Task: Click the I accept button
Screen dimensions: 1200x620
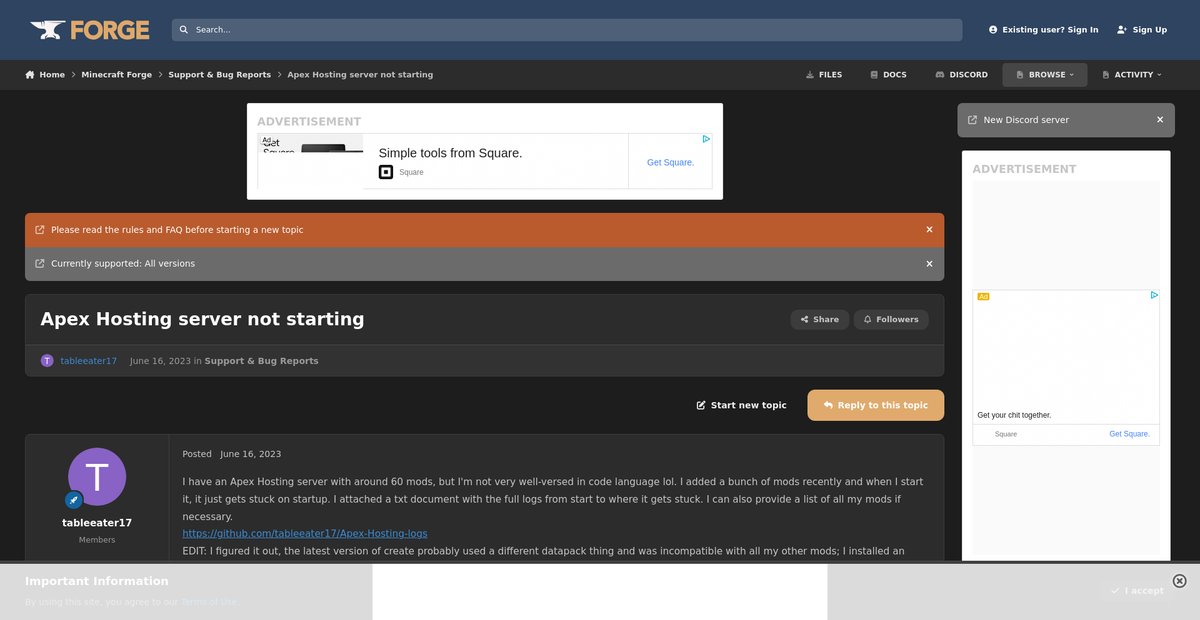Action: tap(1137, 591)
